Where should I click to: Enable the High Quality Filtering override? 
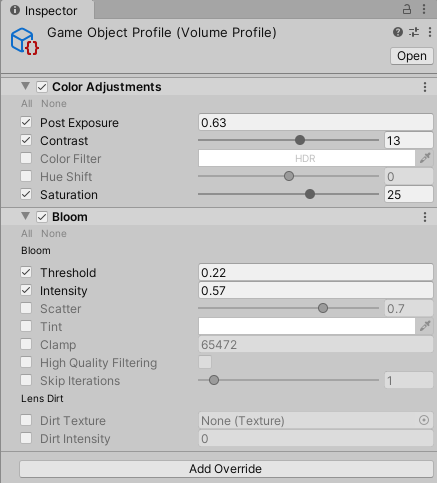pyautogui.click(x=26, y=362)
